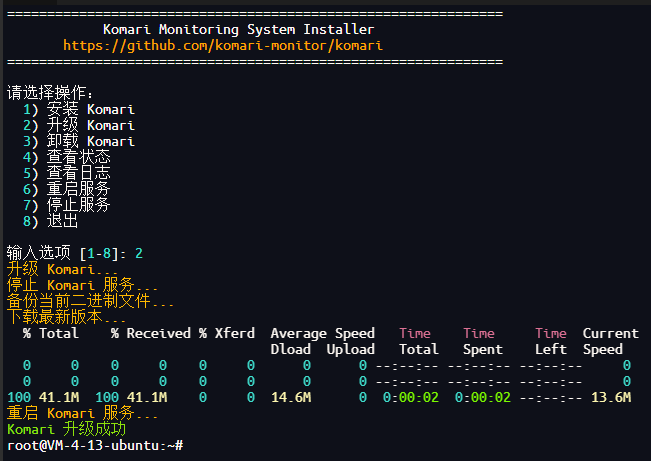
Task: Click the 备份当前二进制文件 status line
Action: click(x=90, y=301)
